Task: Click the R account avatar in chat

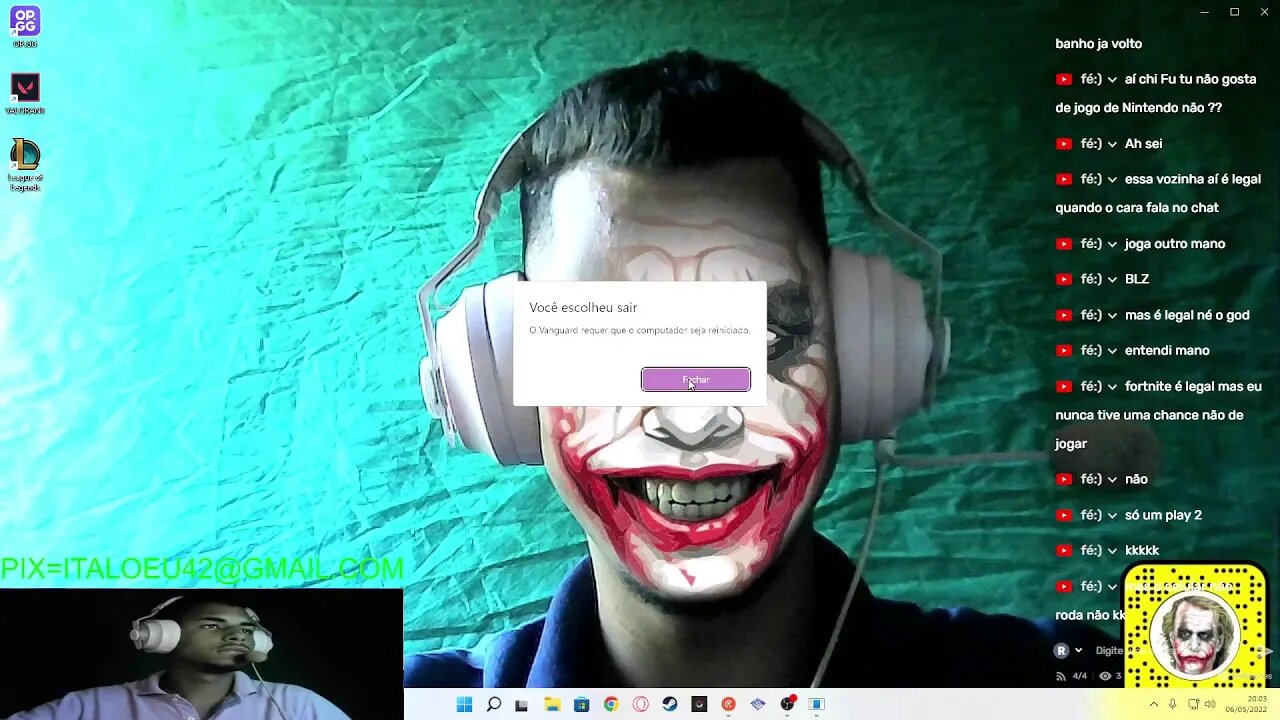Action: pyautogui.click(x=1061, y=651)
